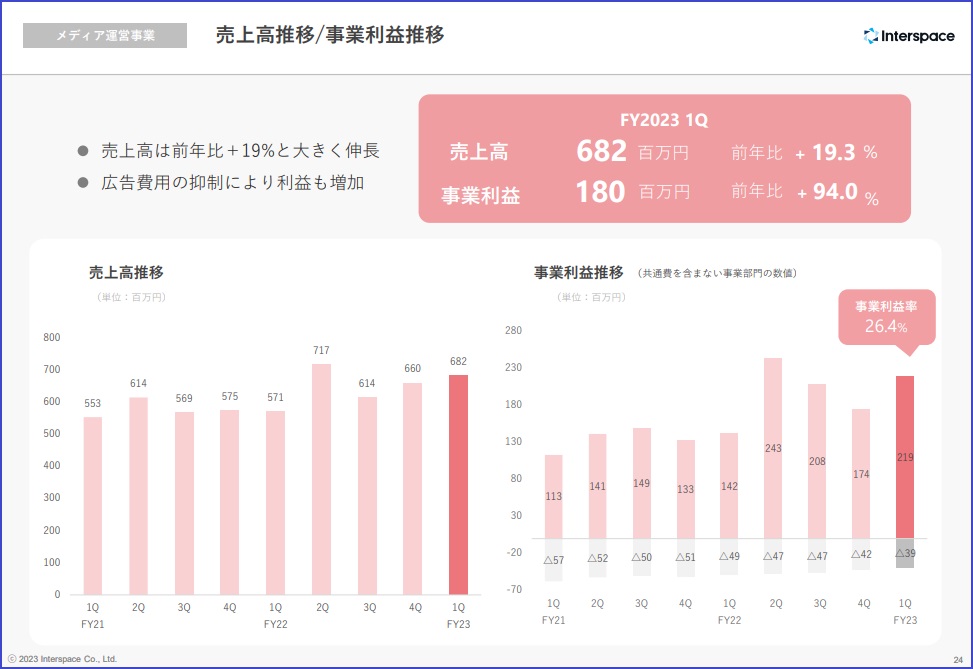Click the 717 bar in the sales chart
This screenshot has width=973, height=669.
(321, 480)
